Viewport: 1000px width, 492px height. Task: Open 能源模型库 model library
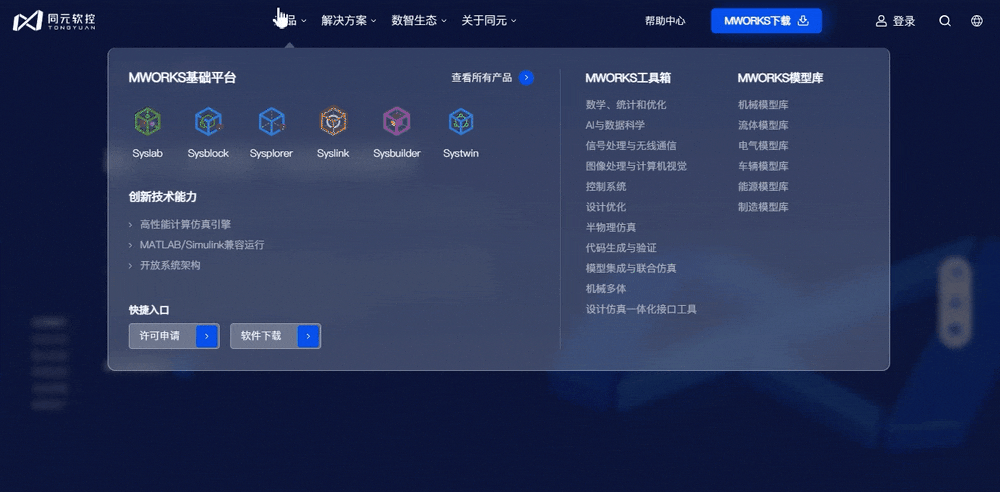coord(763,186)
